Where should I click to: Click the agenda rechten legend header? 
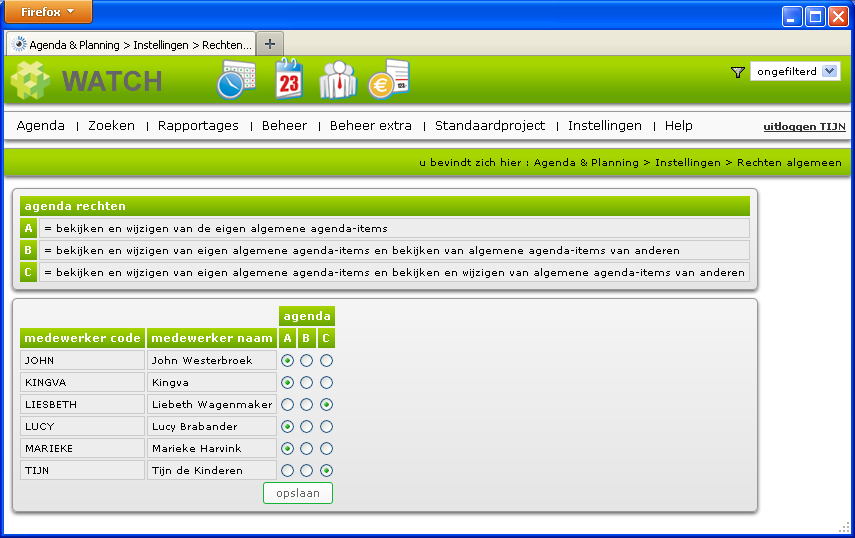pyautogui.click(x=385, y=206)
